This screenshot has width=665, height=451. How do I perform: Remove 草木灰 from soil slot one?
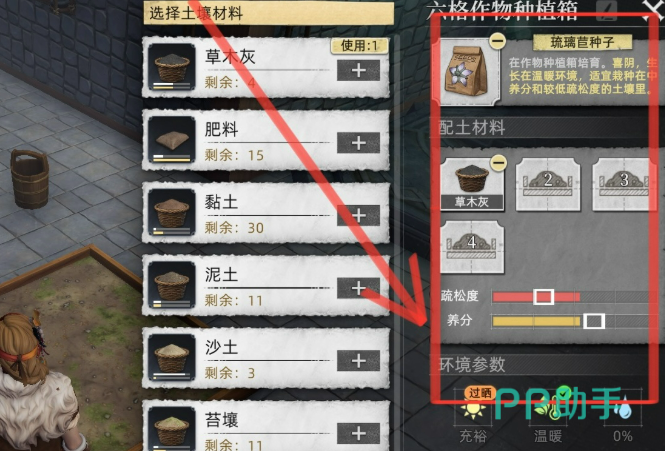[x=498, y=162]
